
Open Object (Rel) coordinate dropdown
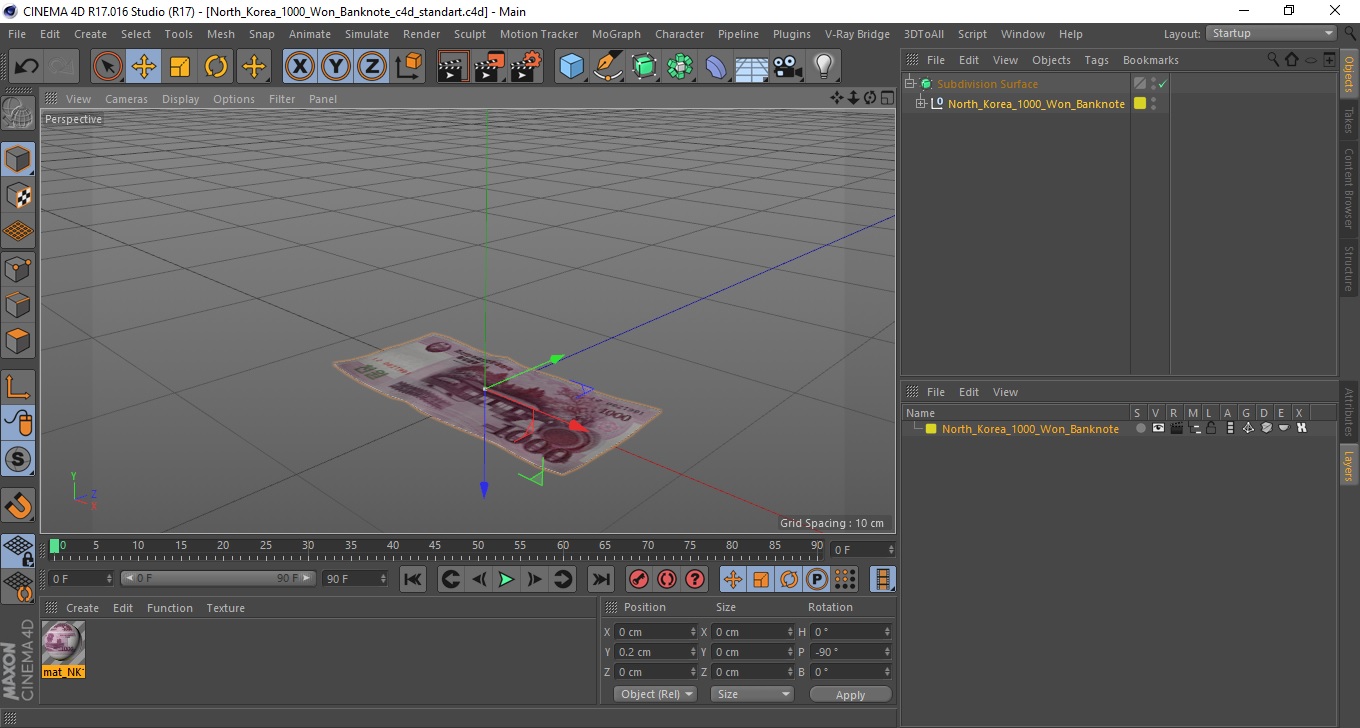tap(656, 694)
